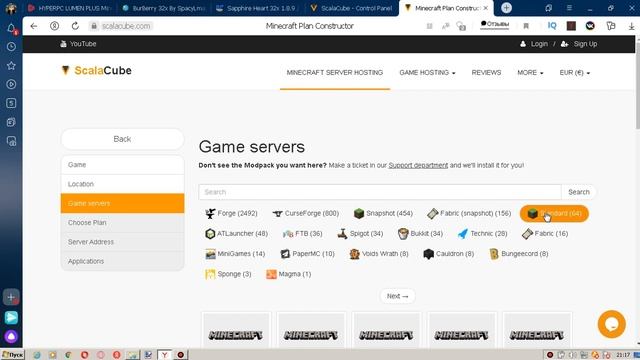Image resolution: width=640 pixels, height=360 pixels.
Task: Select the Forge (2492) server category
Action: coord(231,213)
